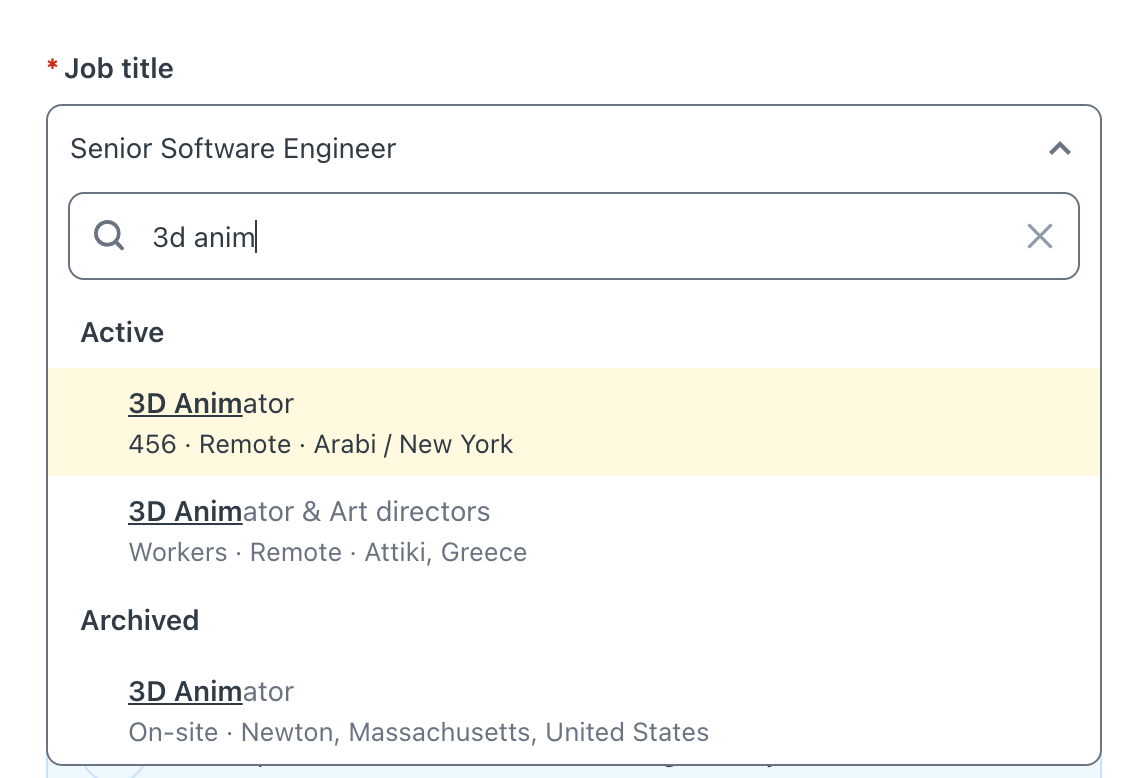This screenshot has height=778, width=1138.
Task: Click the Archived section header
Action: [139, 620]
